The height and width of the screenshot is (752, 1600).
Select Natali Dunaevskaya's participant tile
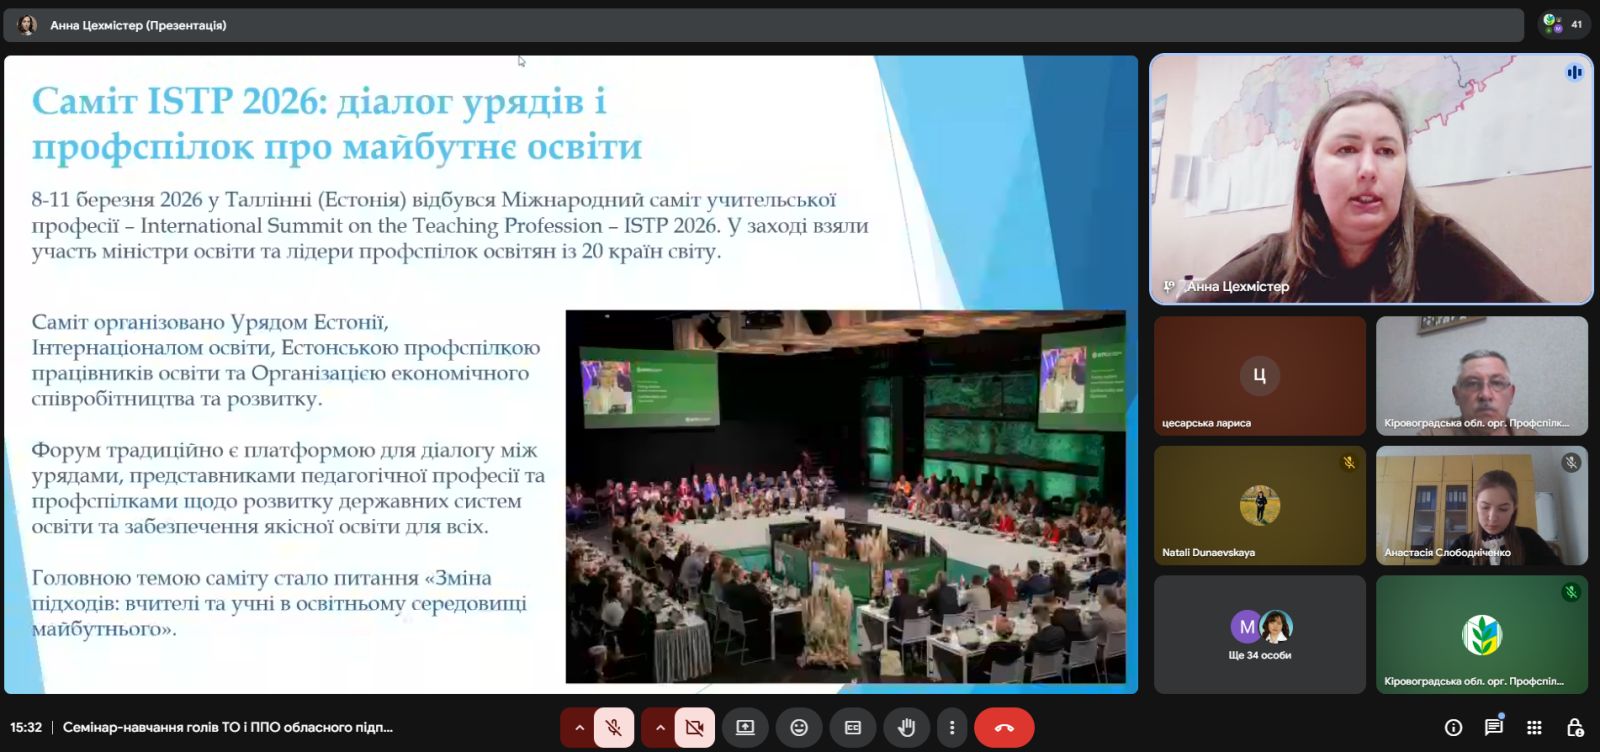(x=1259, y=505)
